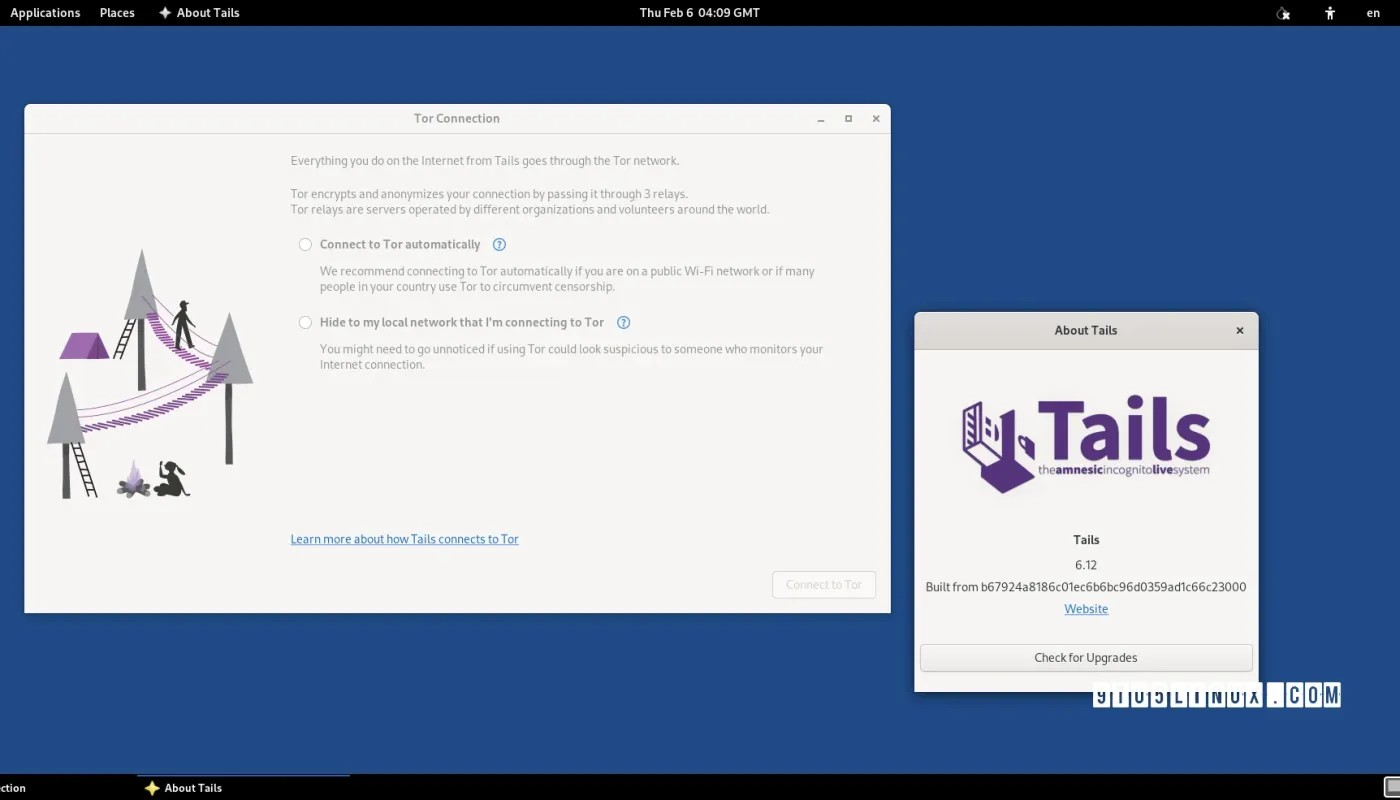Close the About Tails dialog

pyautogui.click(x=1240, y=331)
